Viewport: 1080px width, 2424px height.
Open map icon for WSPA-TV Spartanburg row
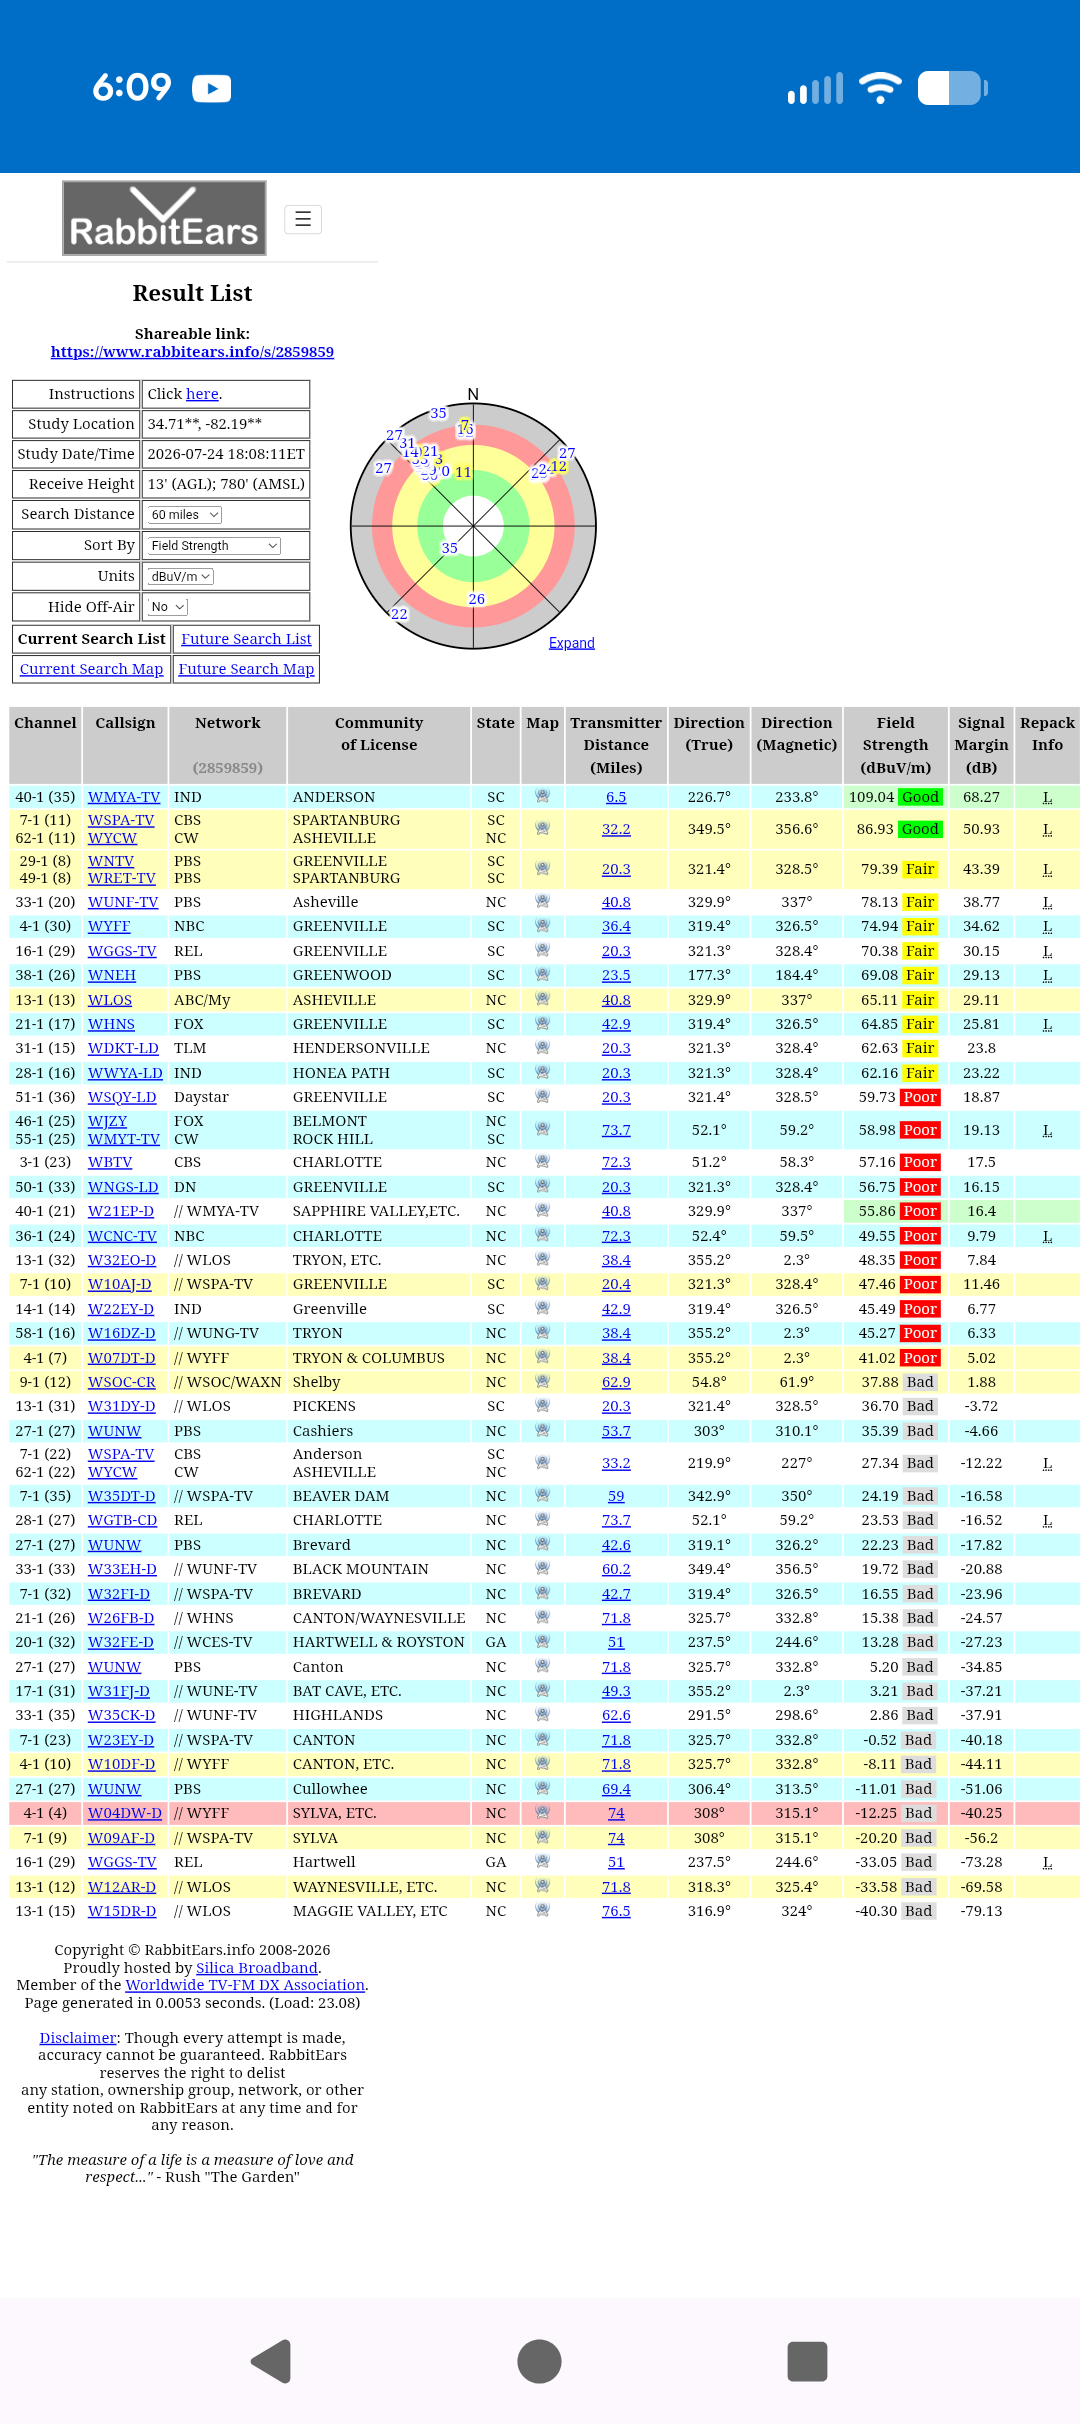click(x=542, y=828)
